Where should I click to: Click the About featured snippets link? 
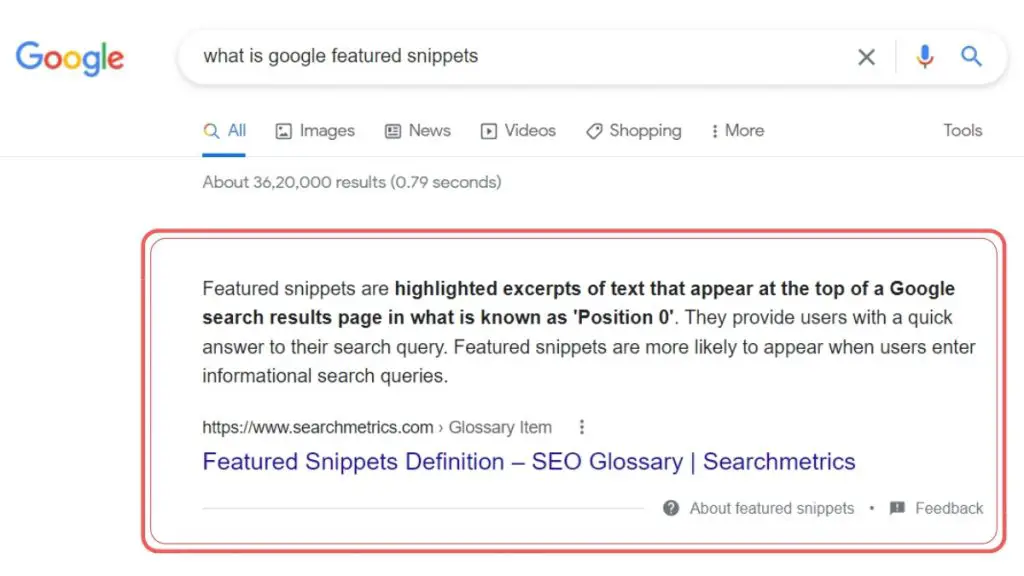pyautogui.click(x=771, y=508)
